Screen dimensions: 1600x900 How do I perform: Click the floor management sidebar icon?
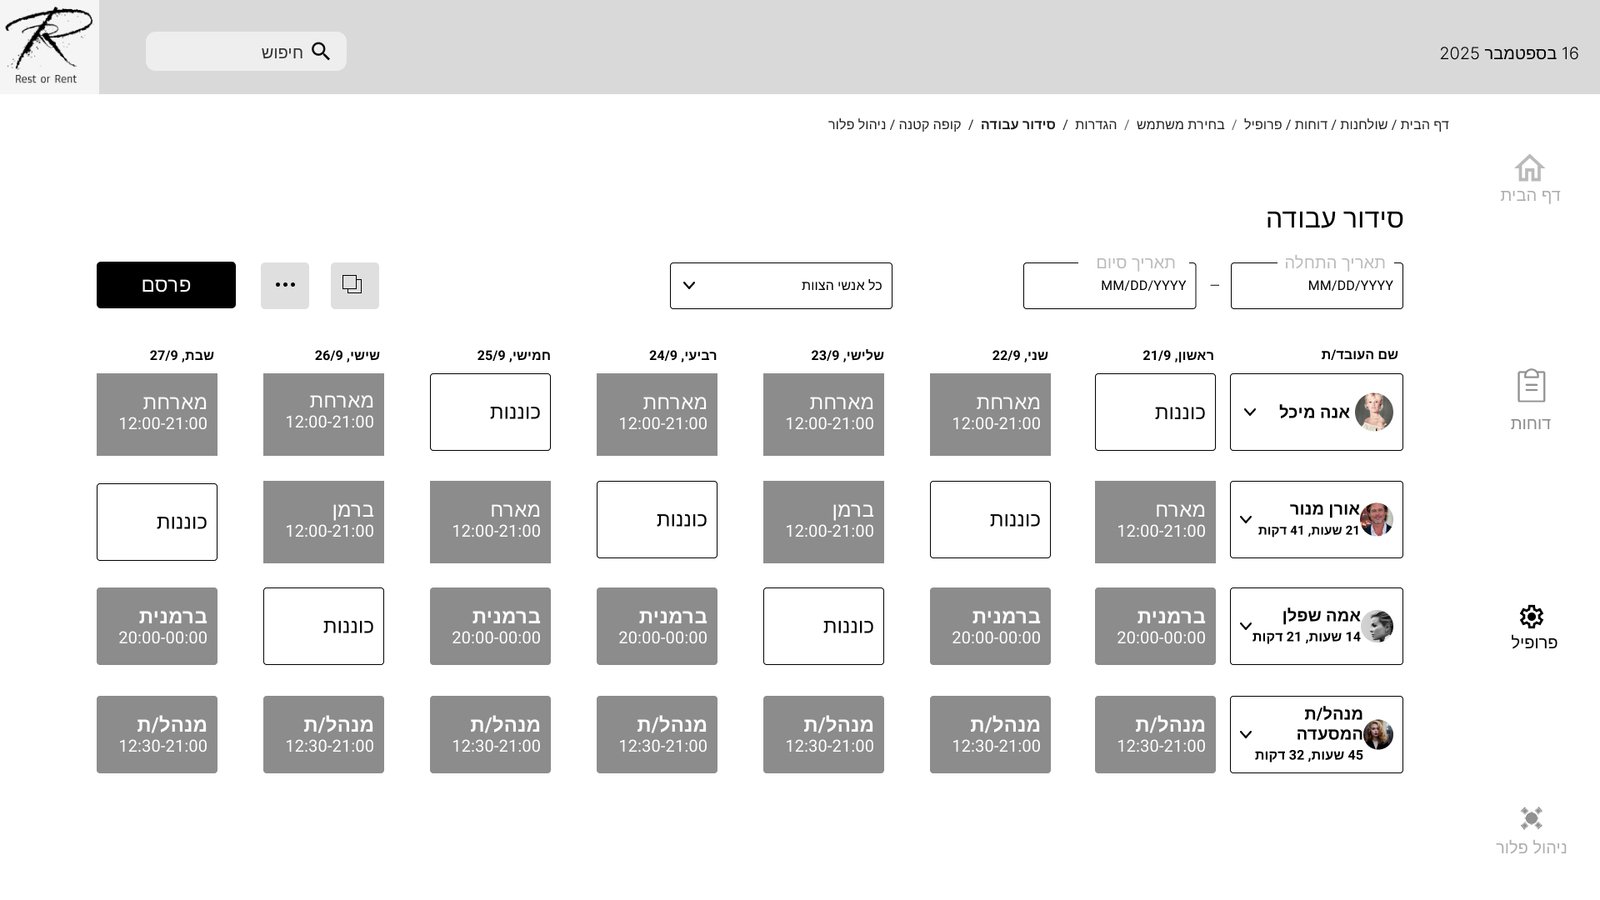click(x=1530, y=819)
